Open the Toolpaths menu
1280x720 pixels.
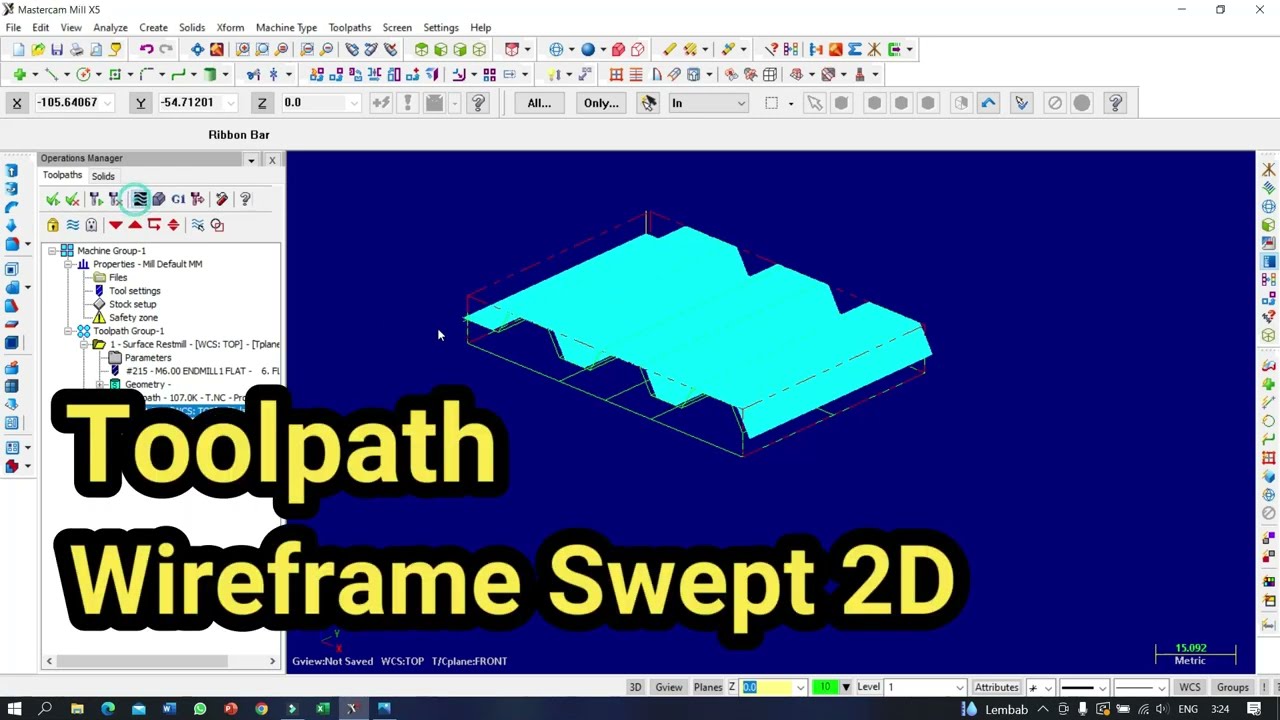click(349, 28)
